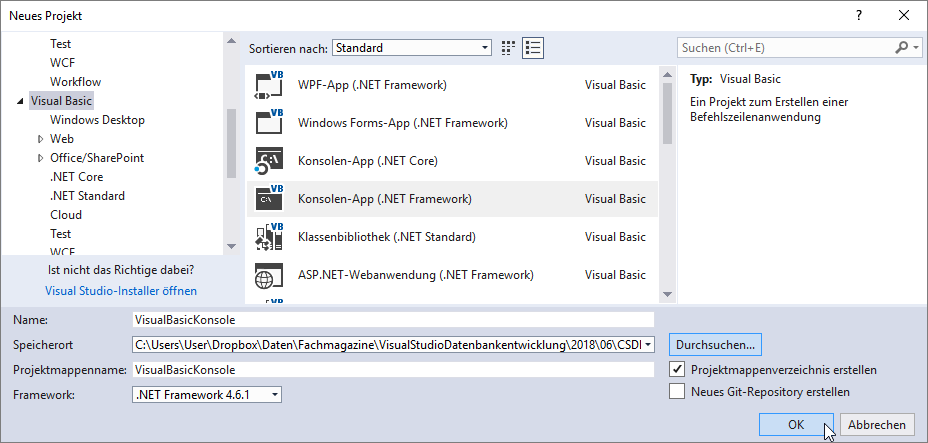The height and width of the screenshot is (443, 928).
Task: Select Test below Cloud in the tree
Action: click(60, 234)
